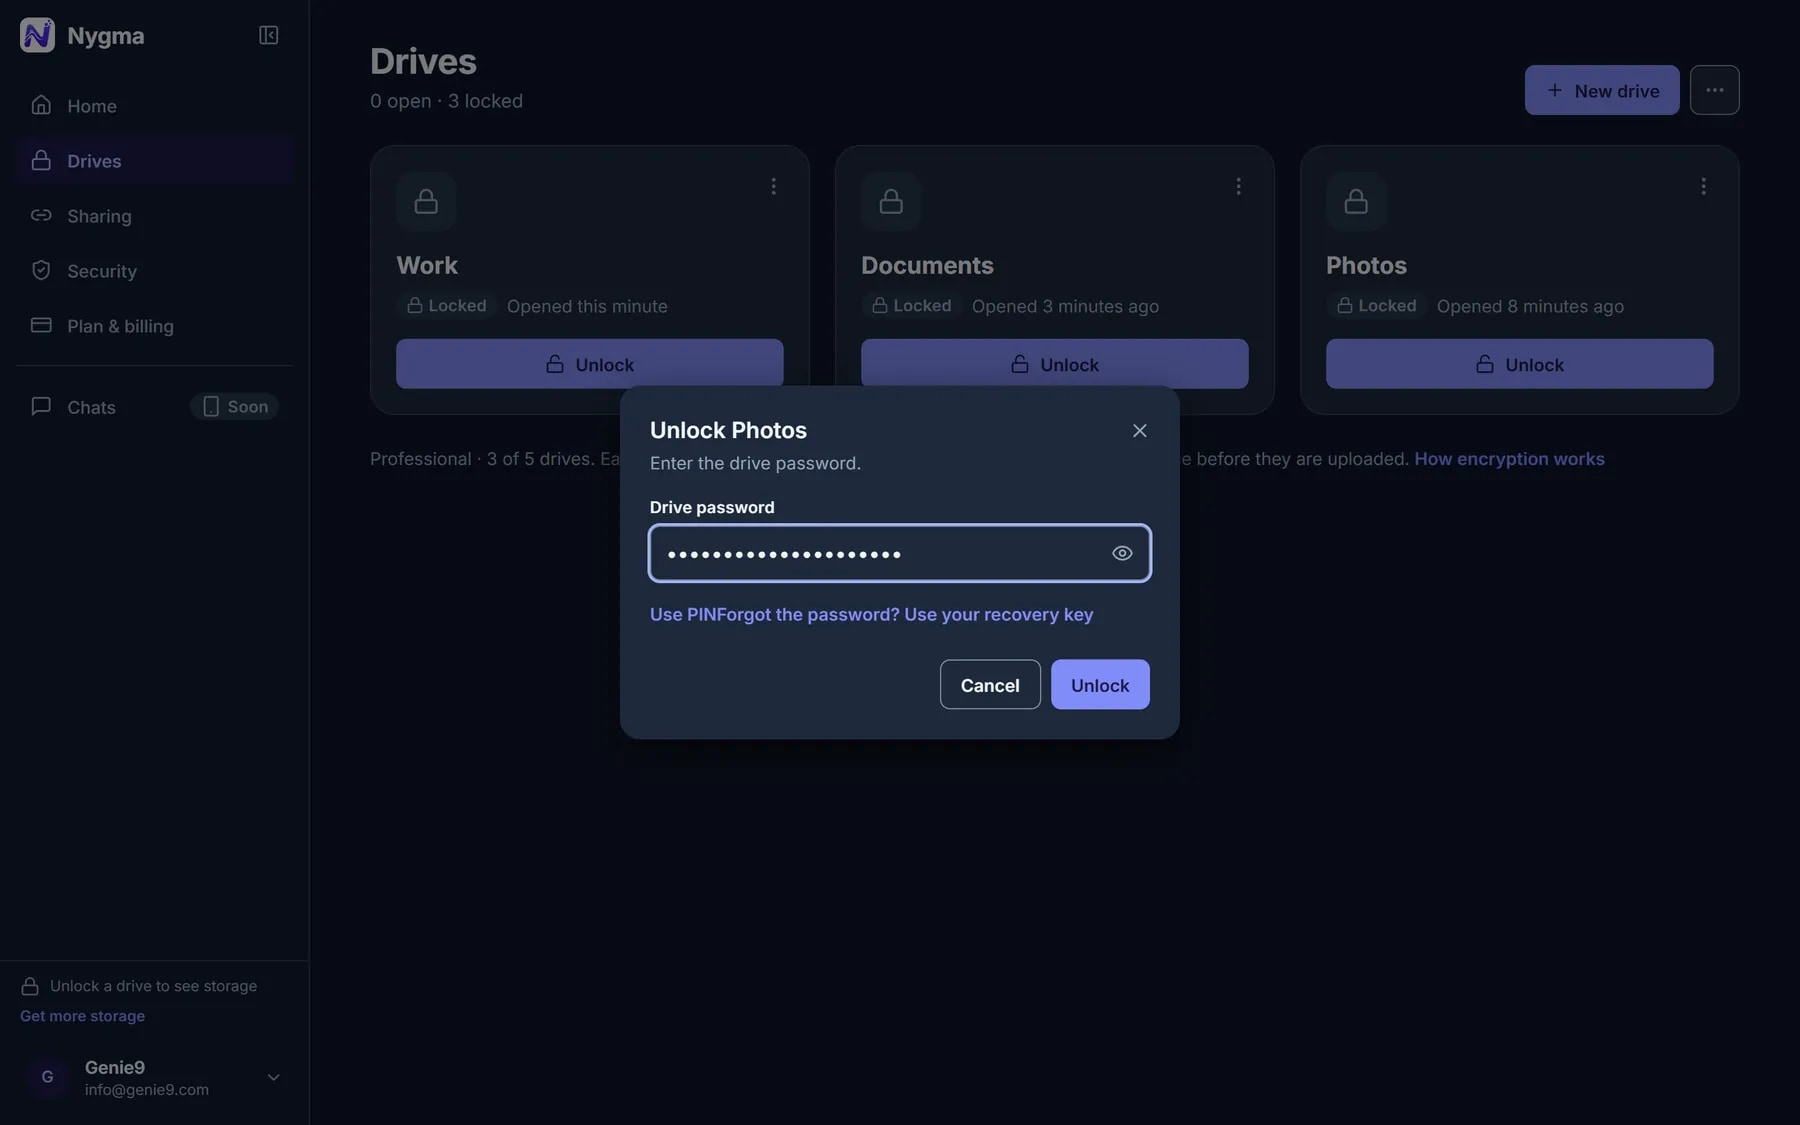Focus the Drive password field

[x=900, y=553]
